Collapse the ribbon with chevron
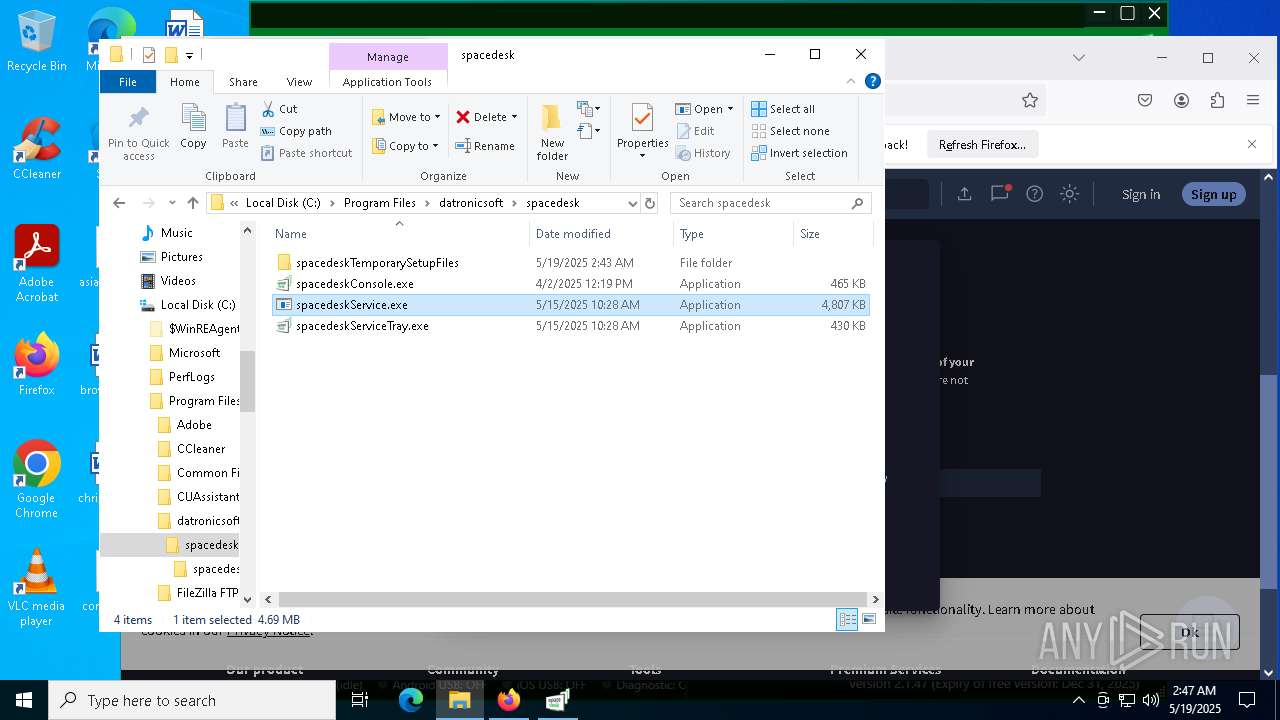Screen dimensions: 1280x720 click(851, 82)
